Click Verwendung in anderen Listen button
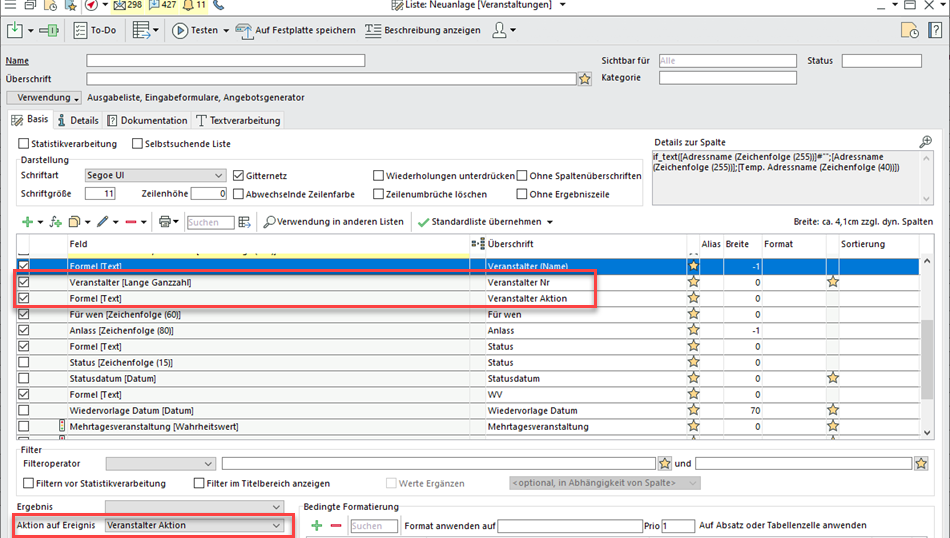This screenshot has width=950, height=538. (x=333, y=222)
